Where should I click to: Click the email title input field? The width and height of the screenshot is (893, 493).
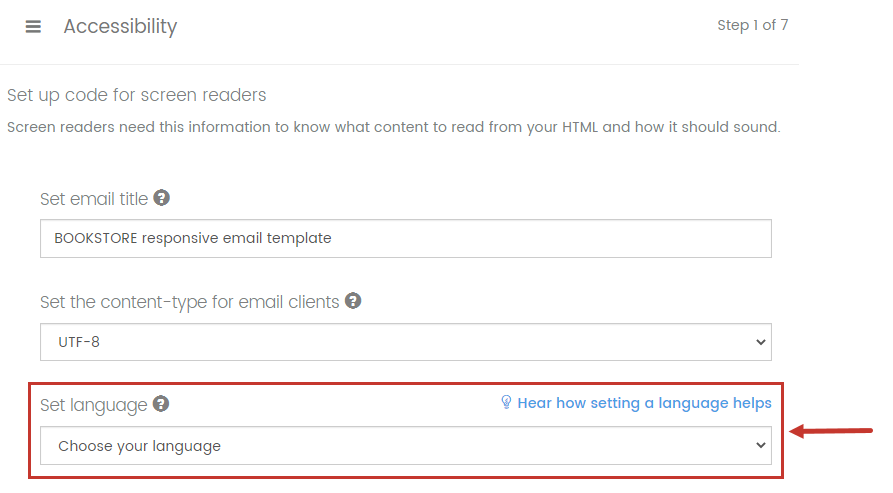[405, 239]
